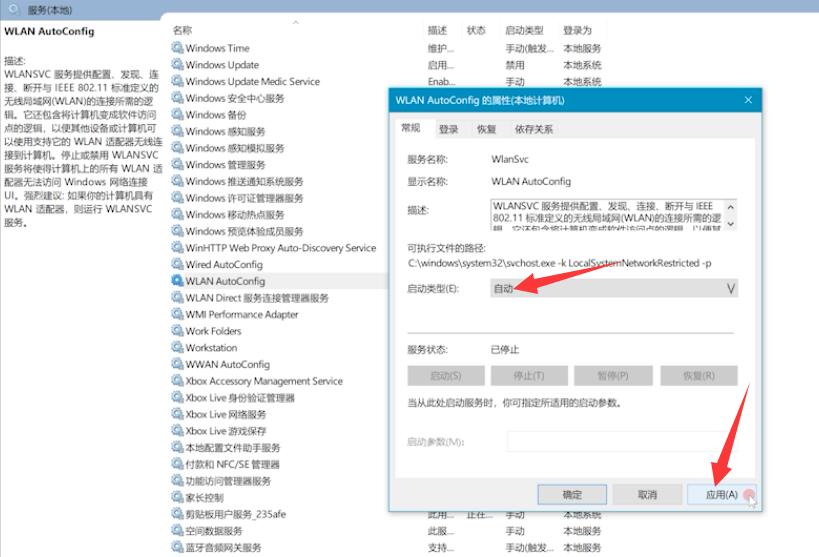The image size is (819, 557).
Task: Sort by the 登录为 column header
Action: 577,30
